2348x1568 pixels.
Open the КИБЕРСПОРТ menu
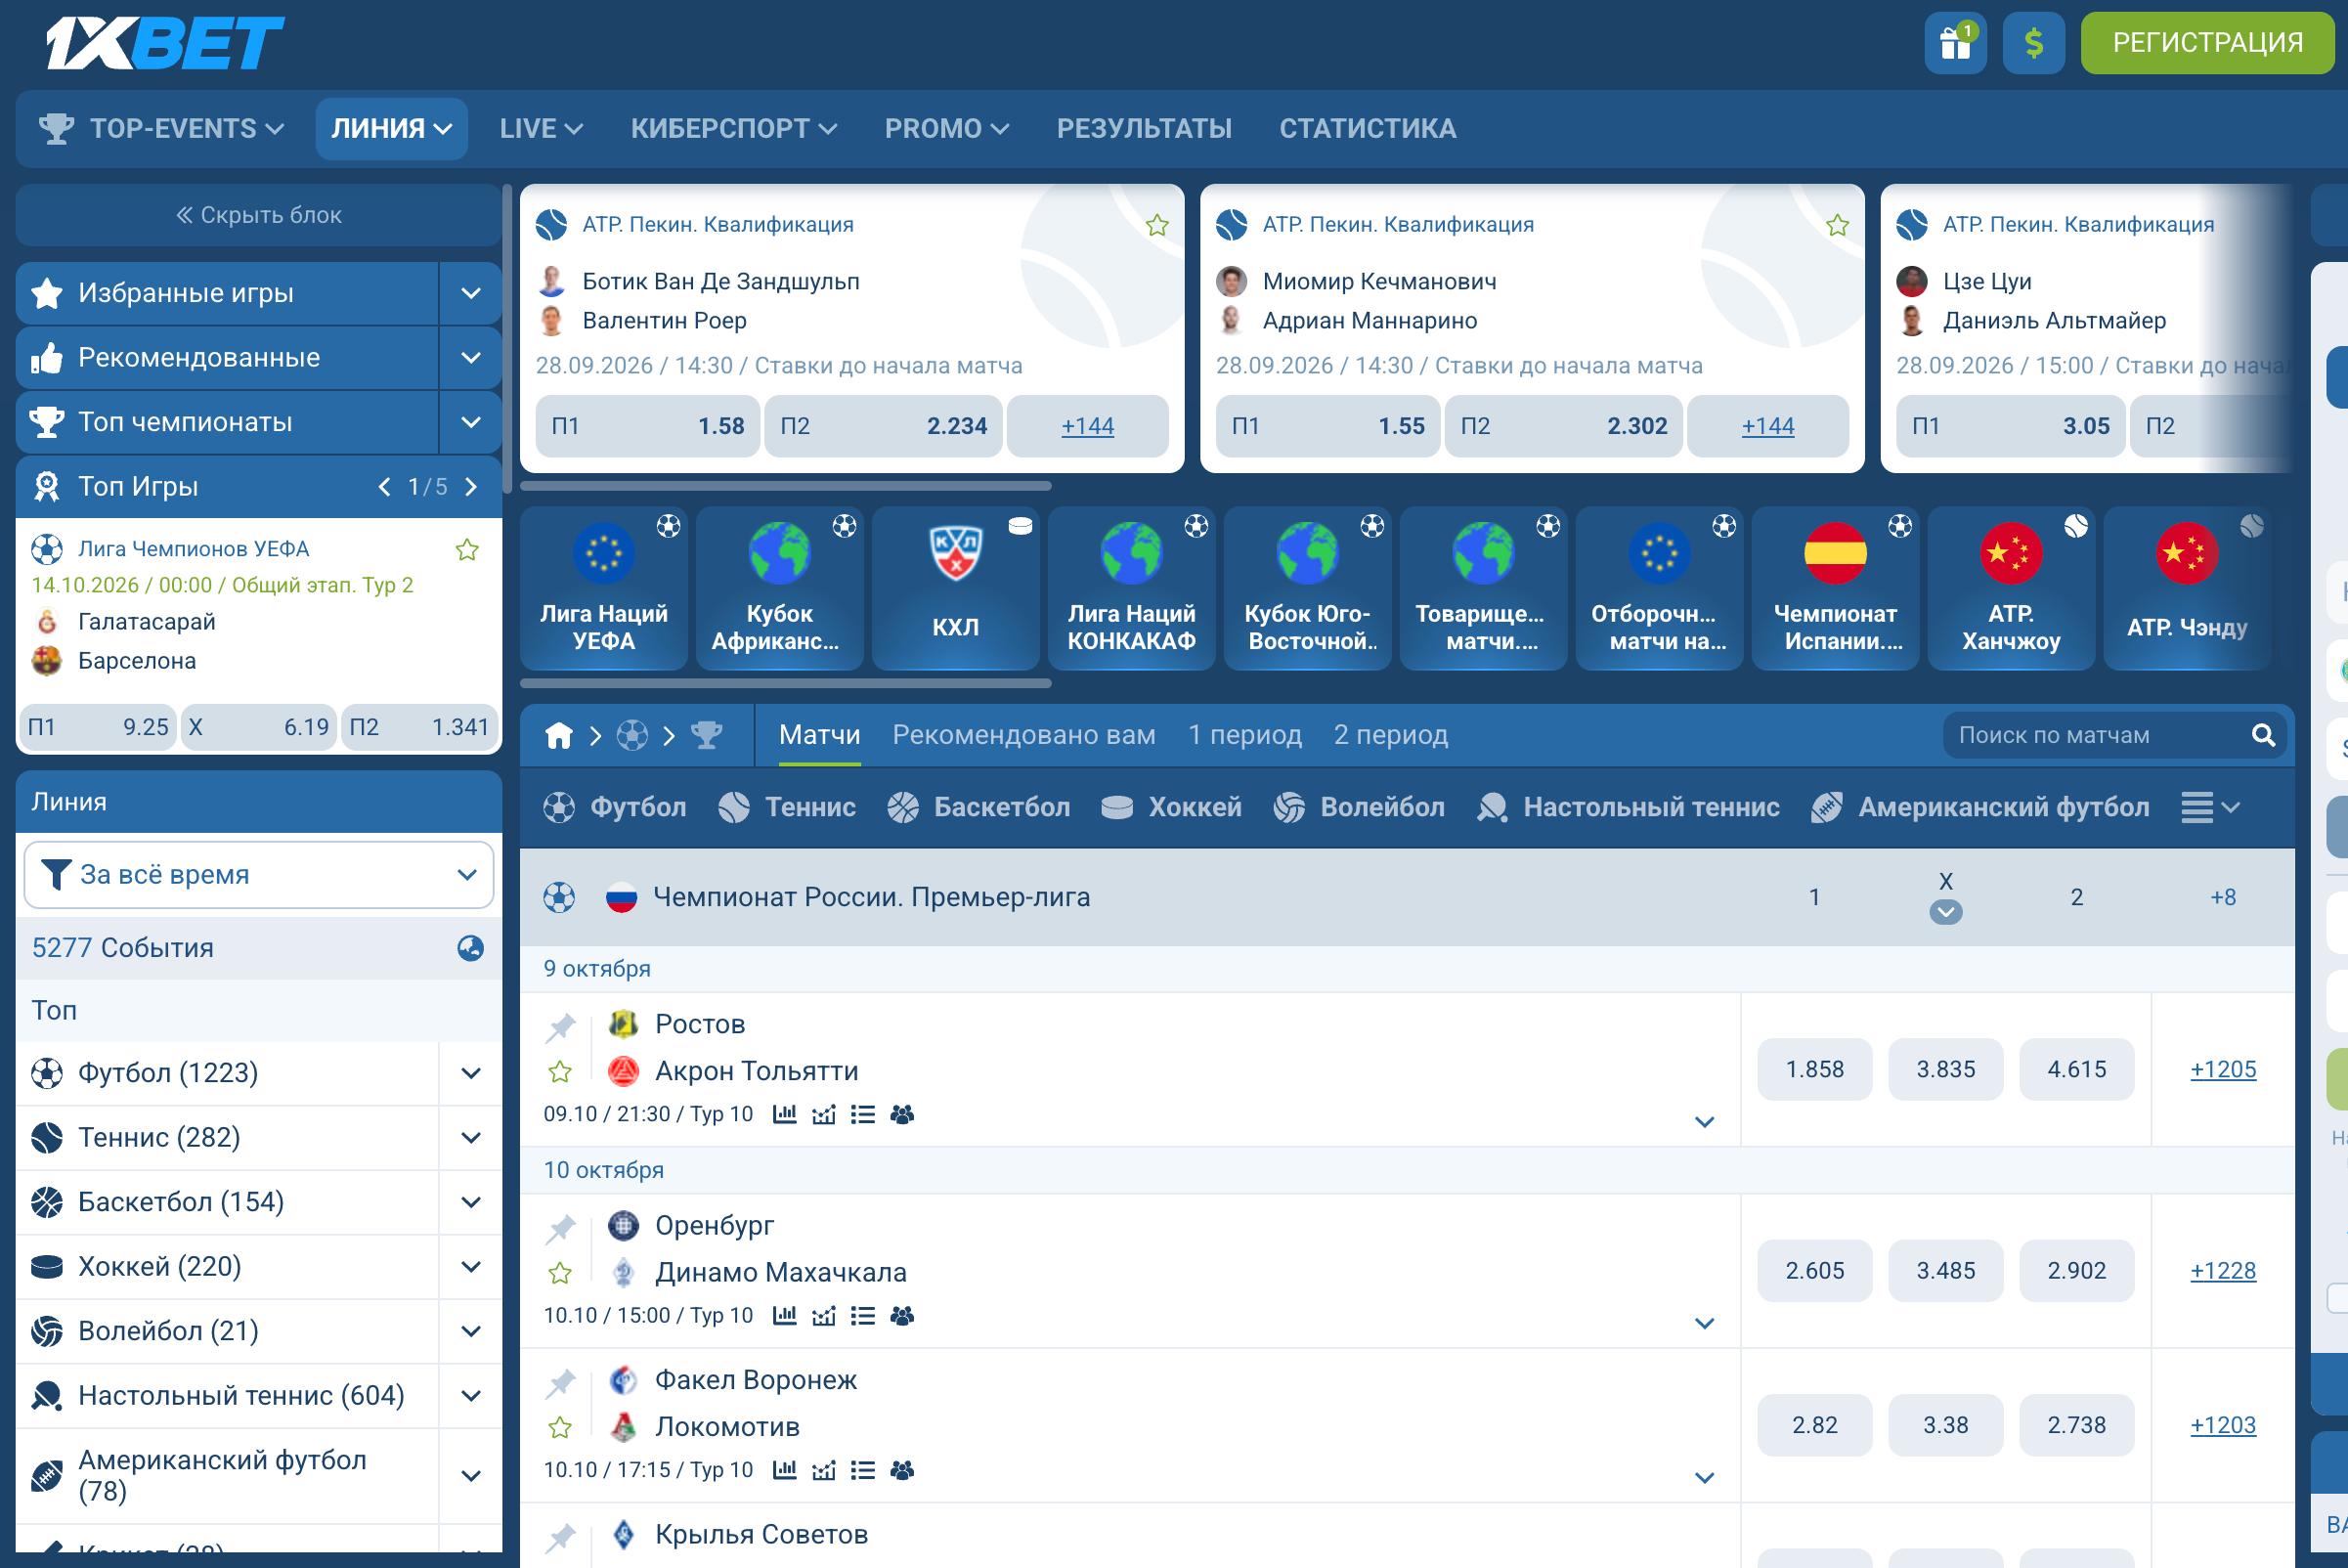pos(734,129)
